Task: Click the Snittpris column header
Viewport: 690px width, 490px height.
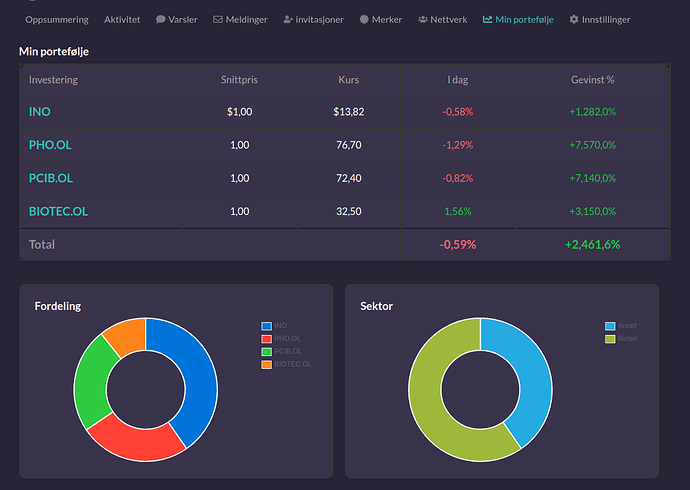Action: pos(239,80)
